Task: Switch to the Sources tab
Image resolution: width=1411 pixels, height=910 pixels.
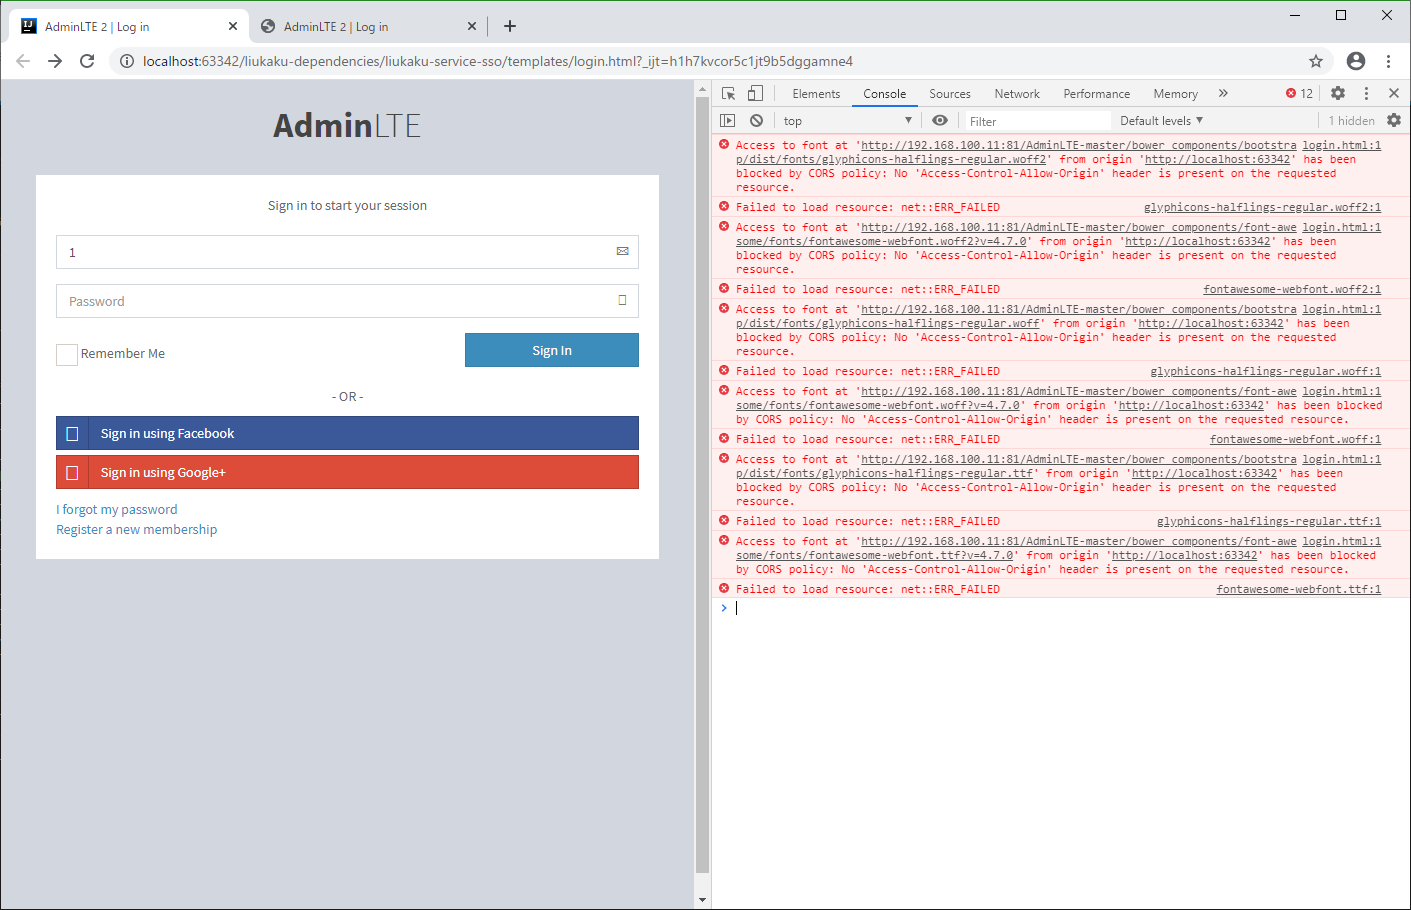Action: click(x=950, y=93)
